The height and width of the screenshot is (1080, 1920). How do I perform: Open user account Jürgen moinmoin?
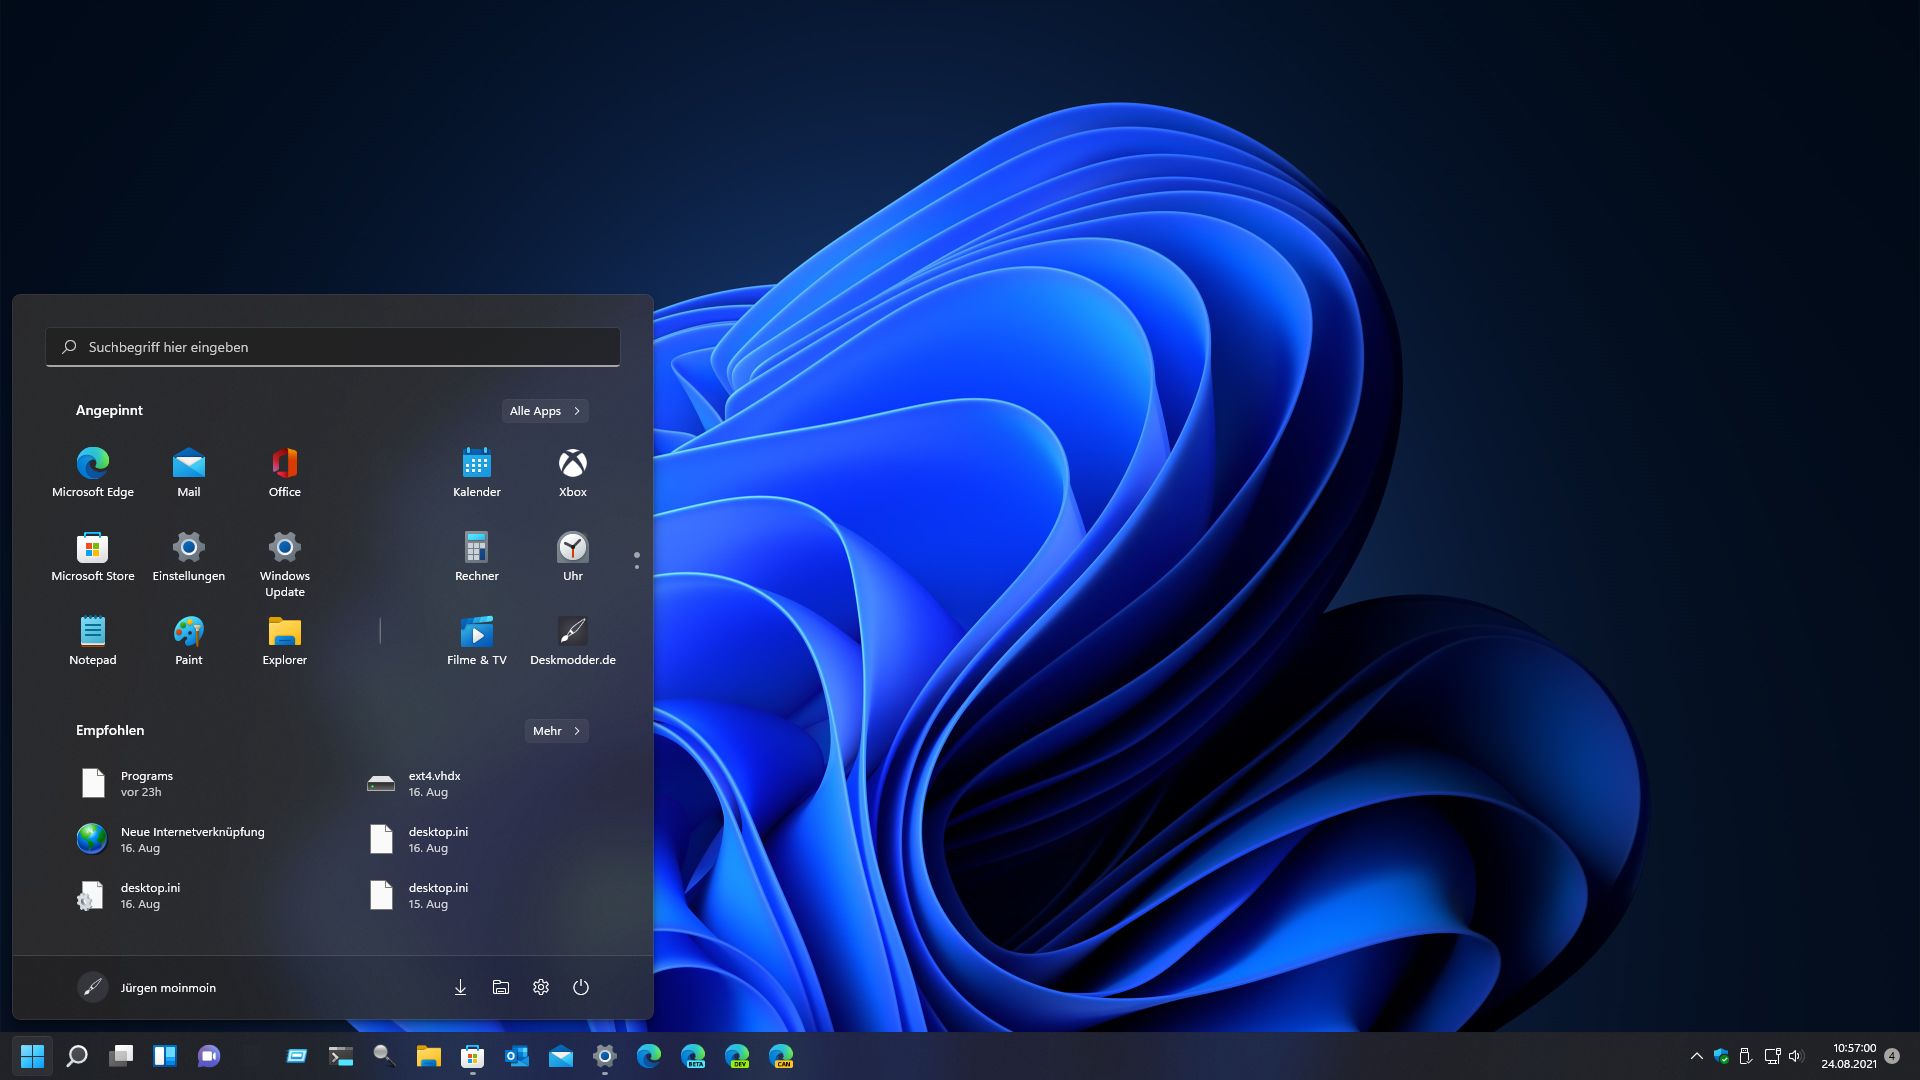click(x=147, y=987)
